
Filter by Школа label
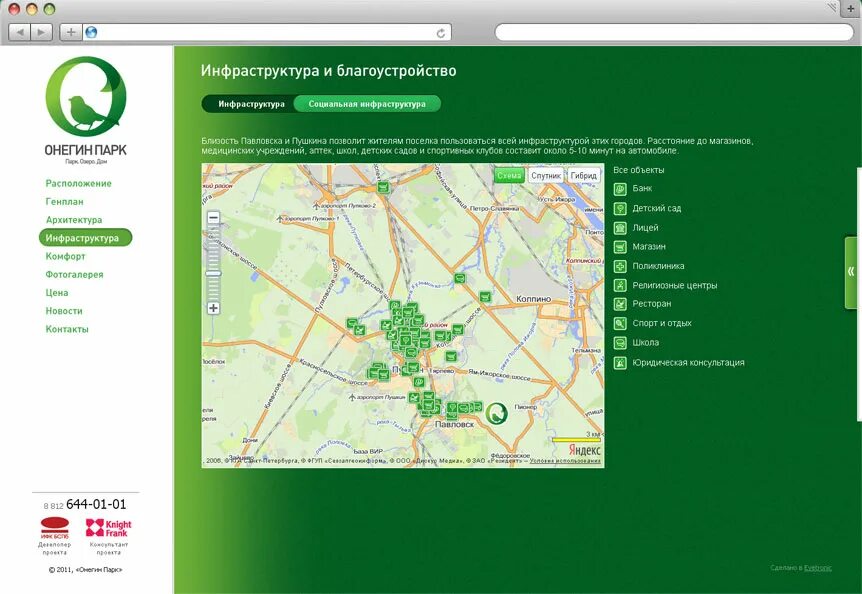click(645, 343)
